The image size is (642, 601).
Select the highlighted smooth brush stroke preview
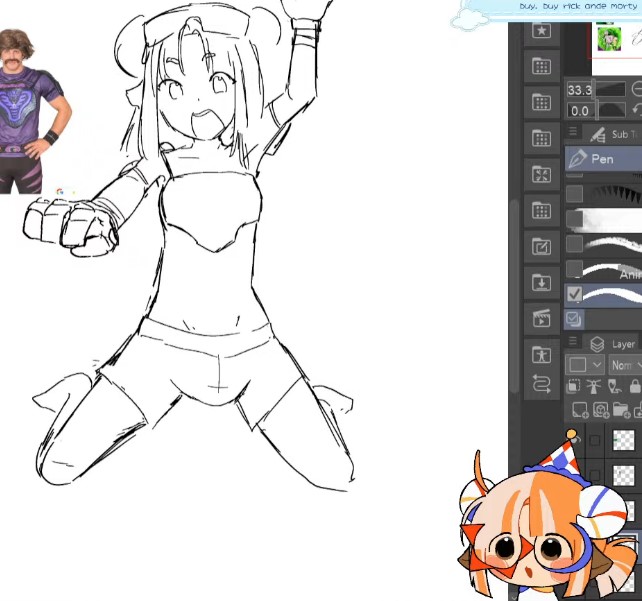(613, 294)
